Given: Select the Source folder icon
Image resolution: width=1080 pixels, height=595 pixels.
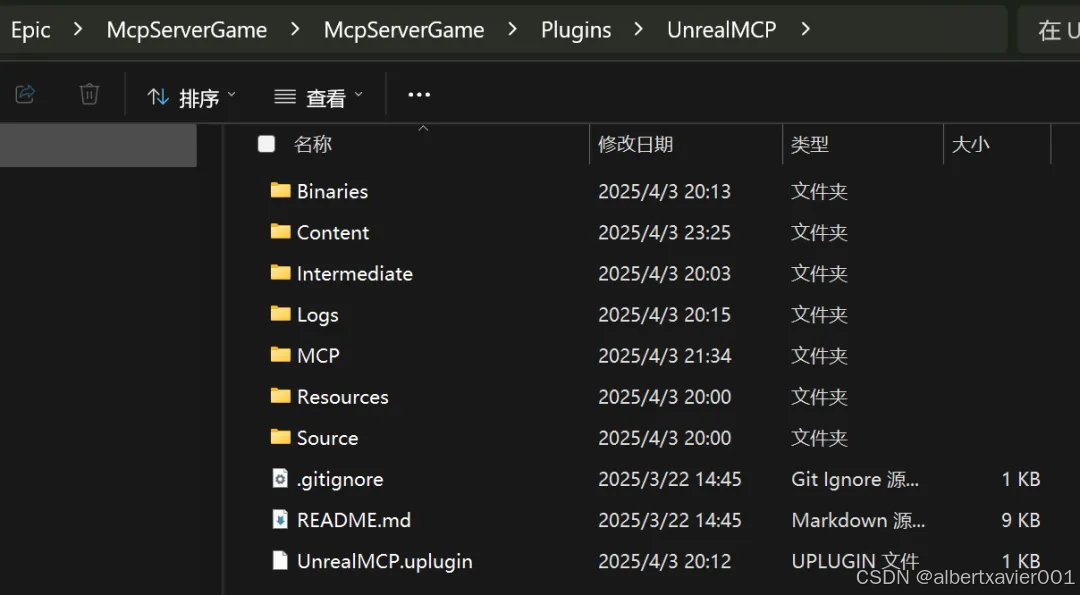Looking at the screenshot, I should click(x=280, y=437).
